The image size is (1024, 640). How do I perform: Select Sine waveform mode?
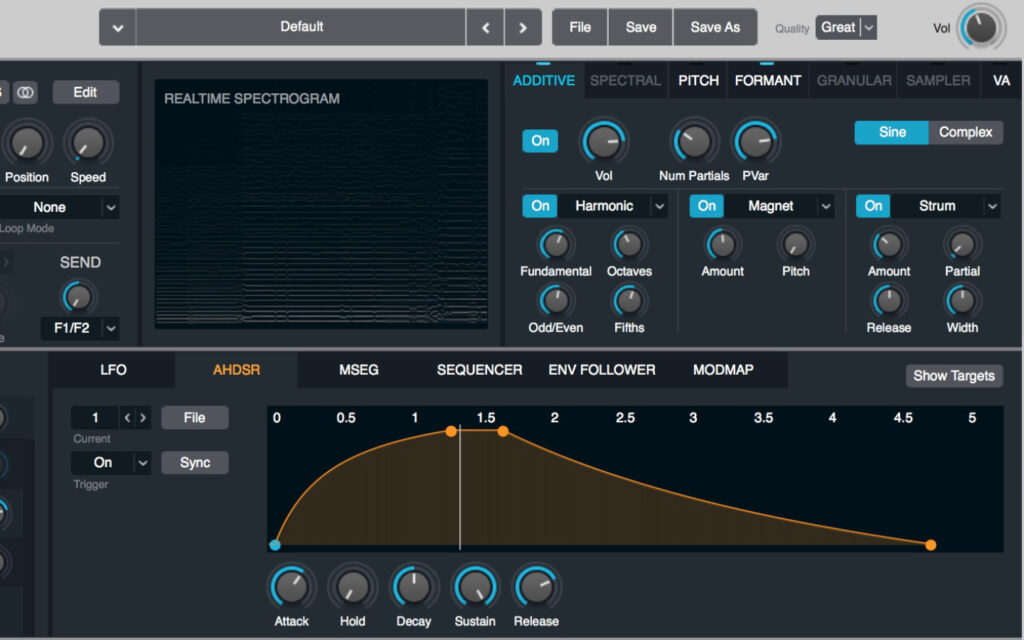(x=891, y=133)
